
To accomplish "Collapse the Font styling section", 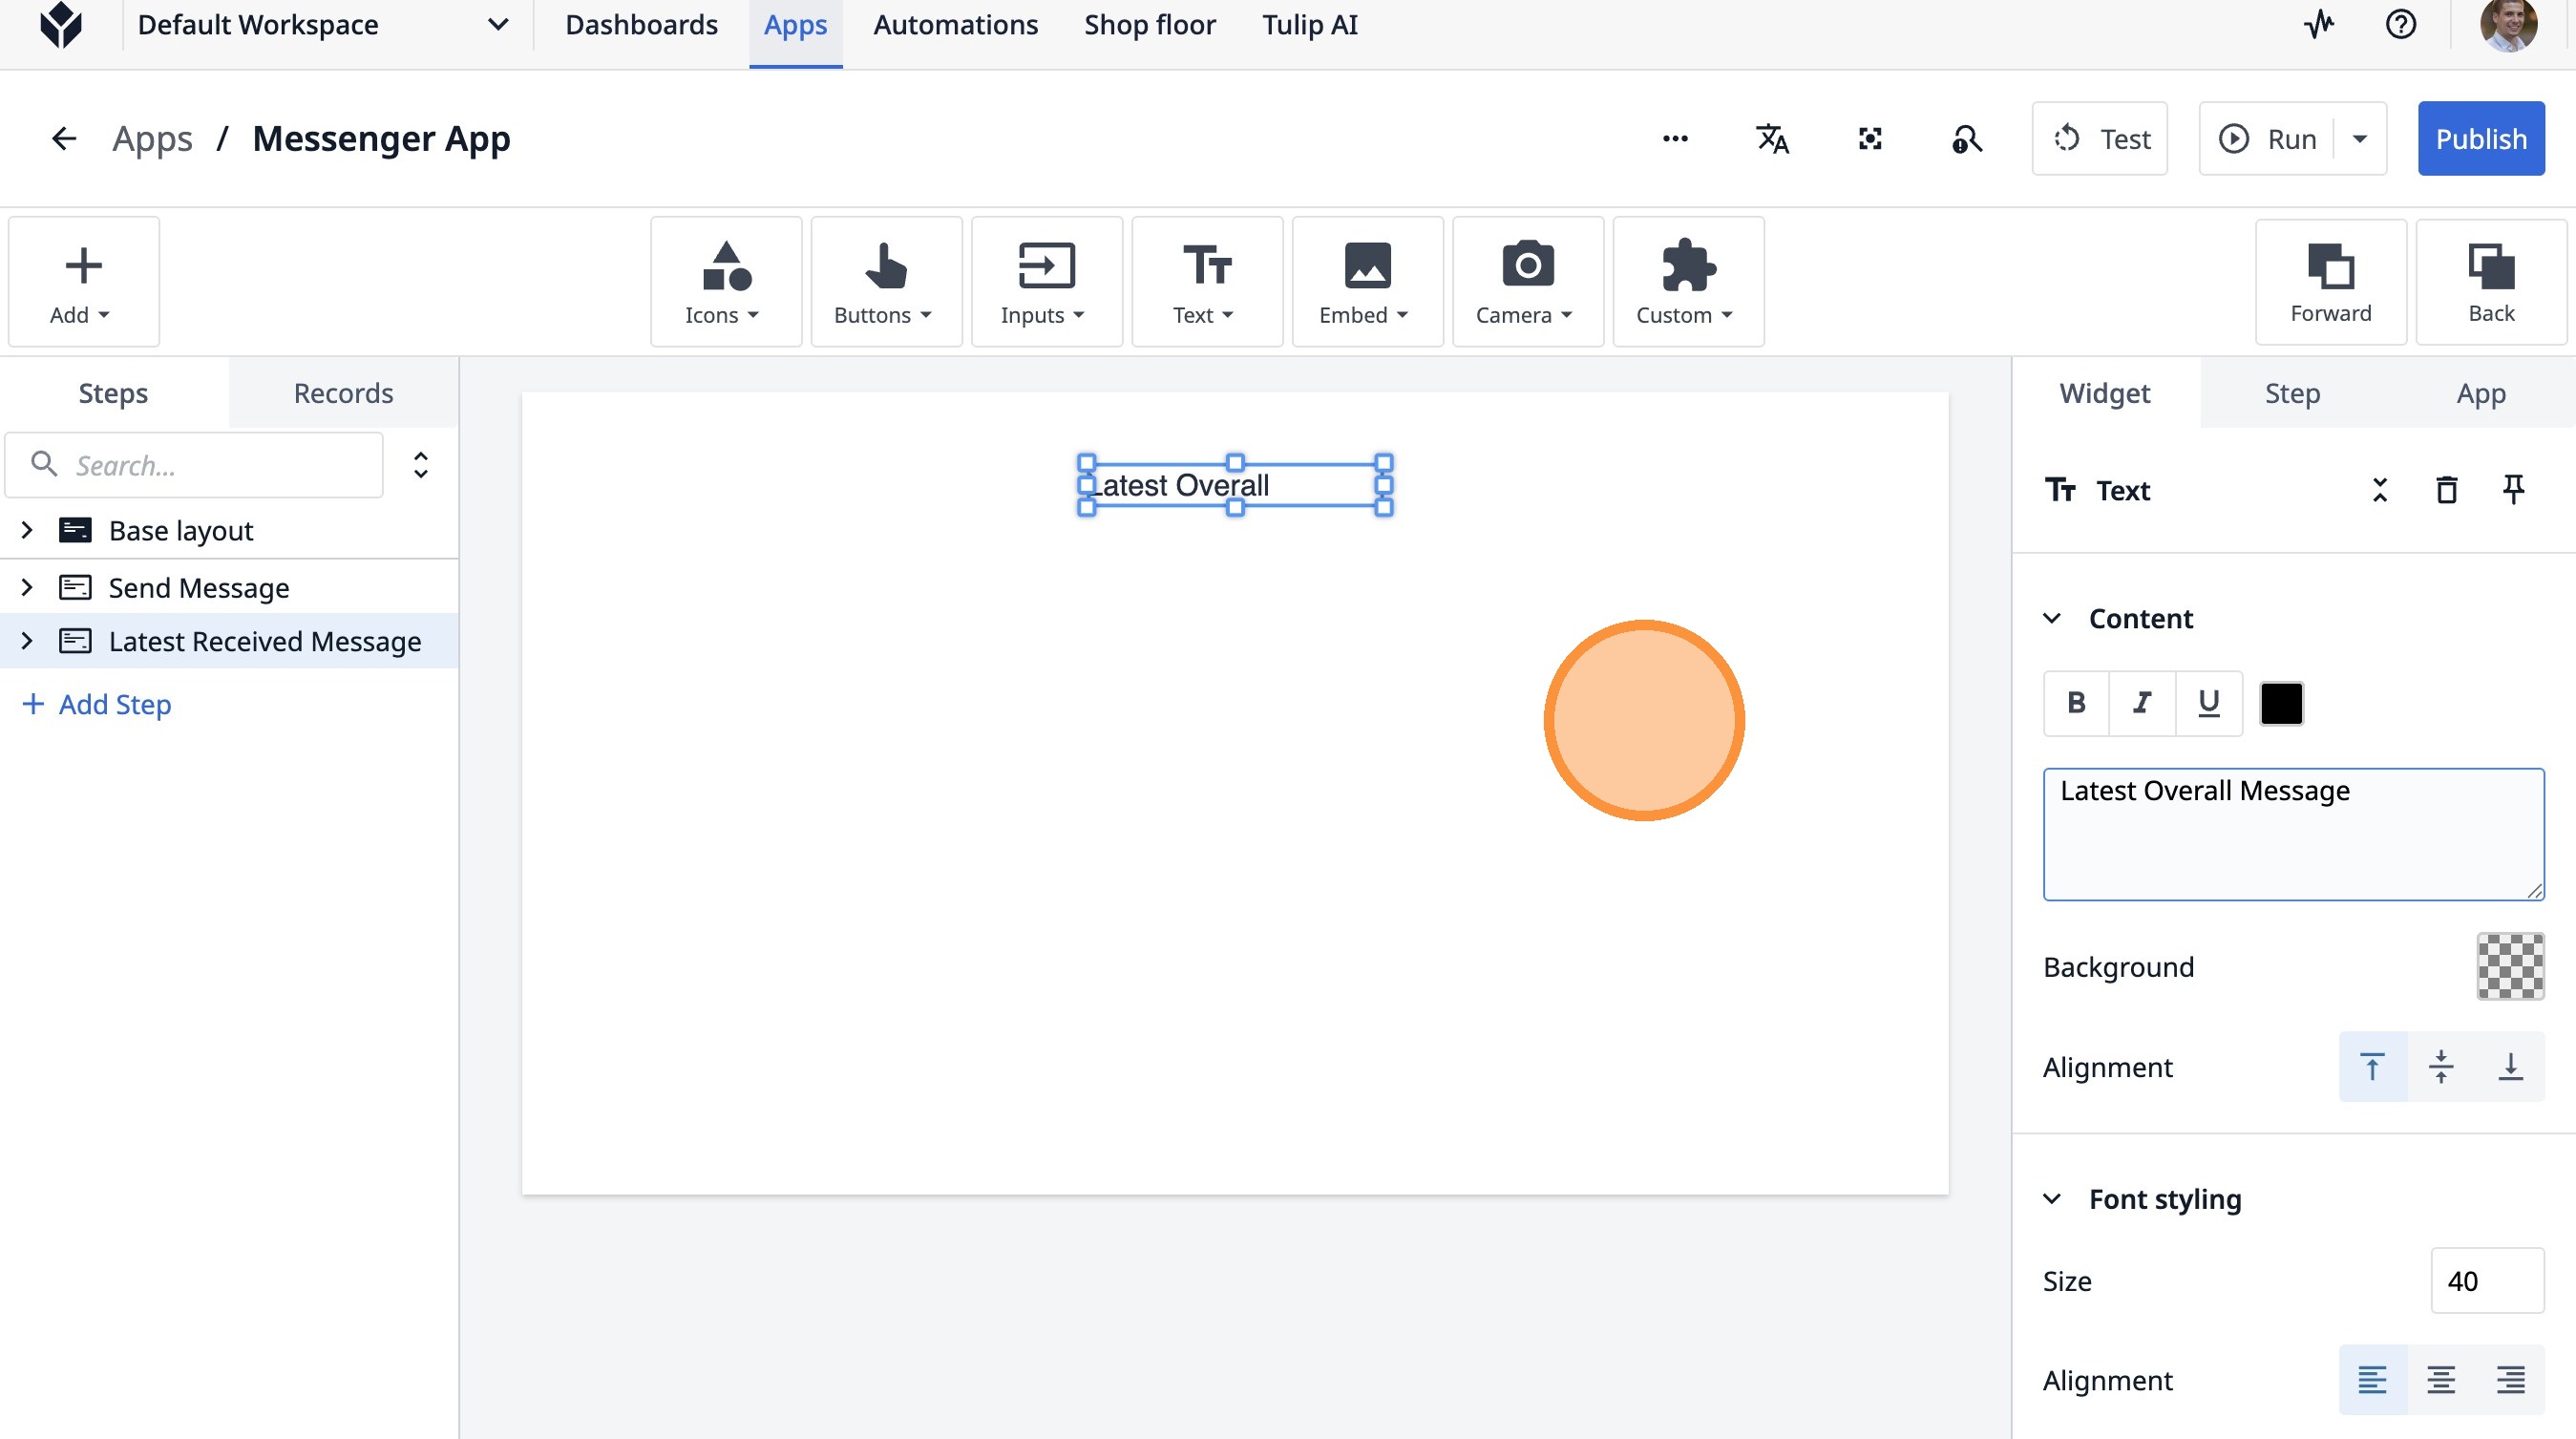I will click(x=2052, y=1199).
